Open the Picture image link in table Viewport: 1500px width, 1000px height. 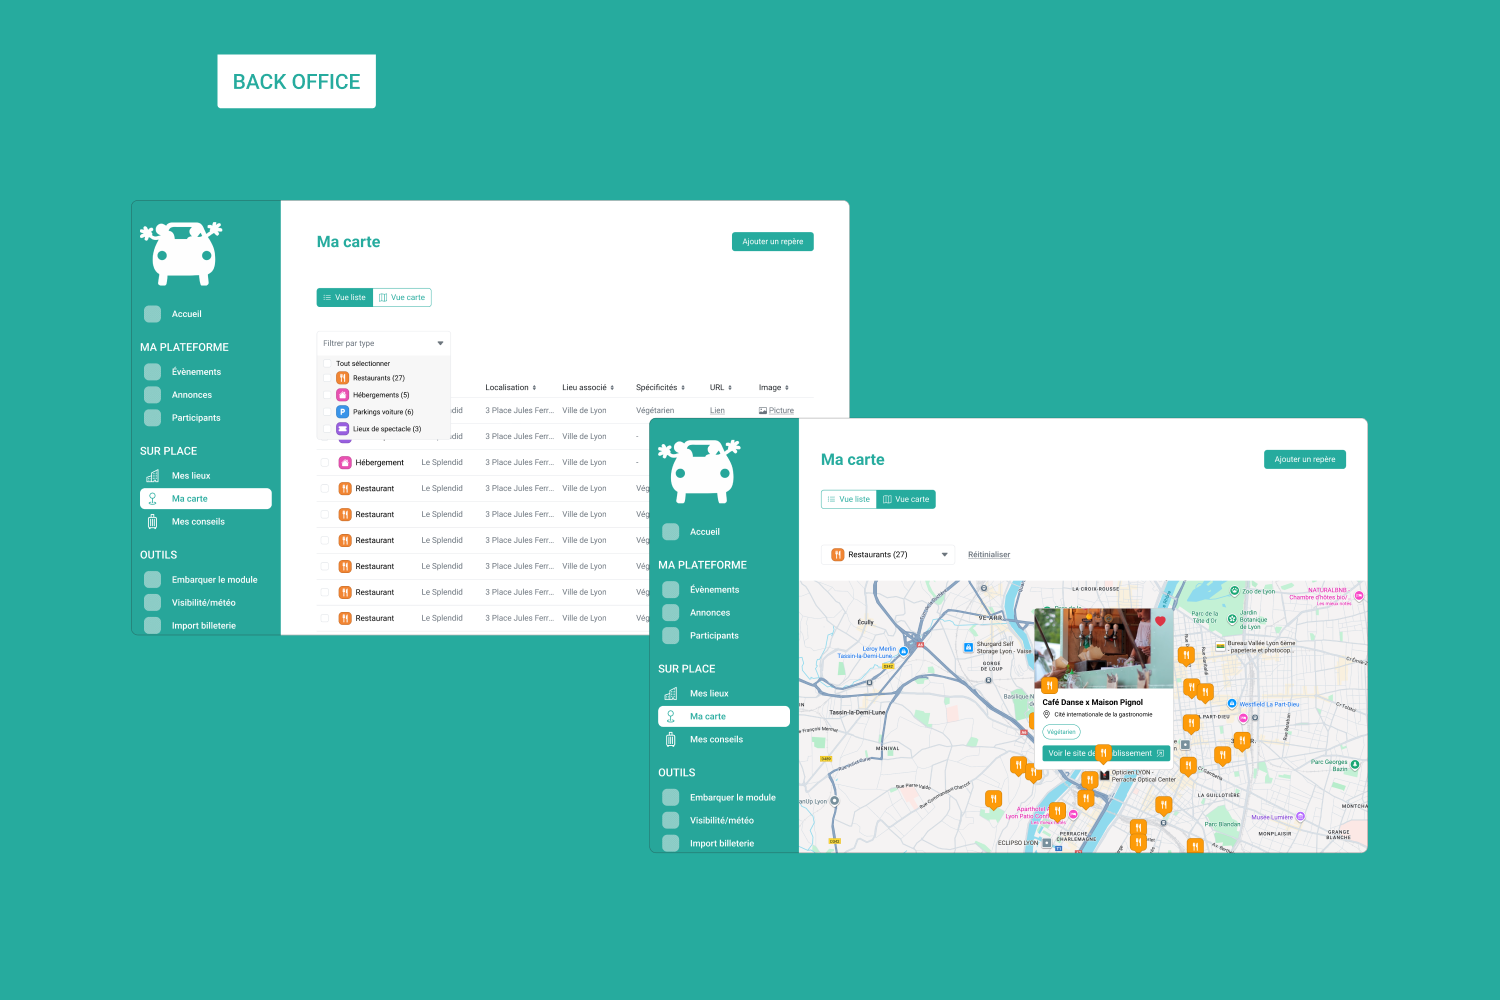coord(776,411)
